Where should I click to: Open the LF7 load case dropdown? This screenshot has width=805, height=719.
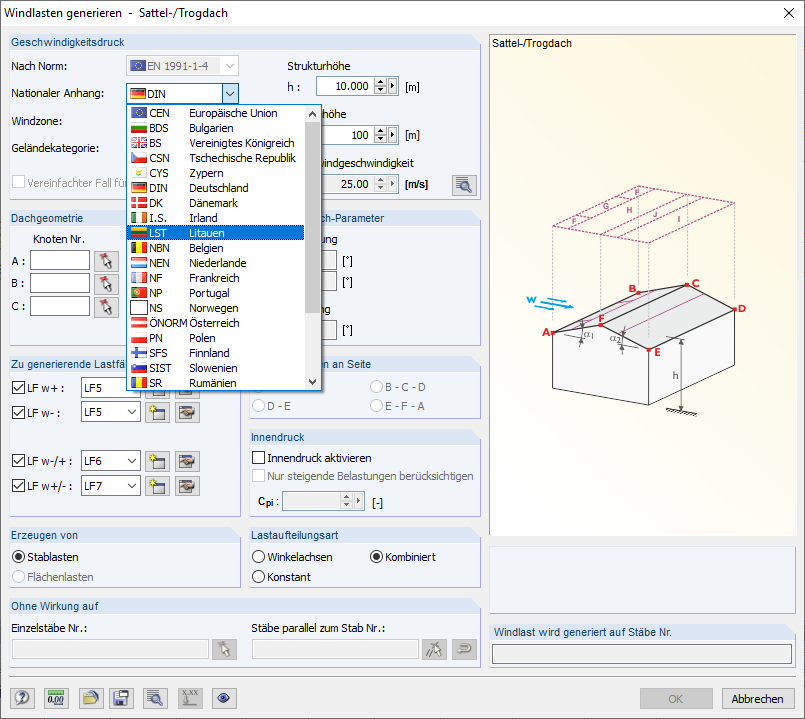(131, 485)
